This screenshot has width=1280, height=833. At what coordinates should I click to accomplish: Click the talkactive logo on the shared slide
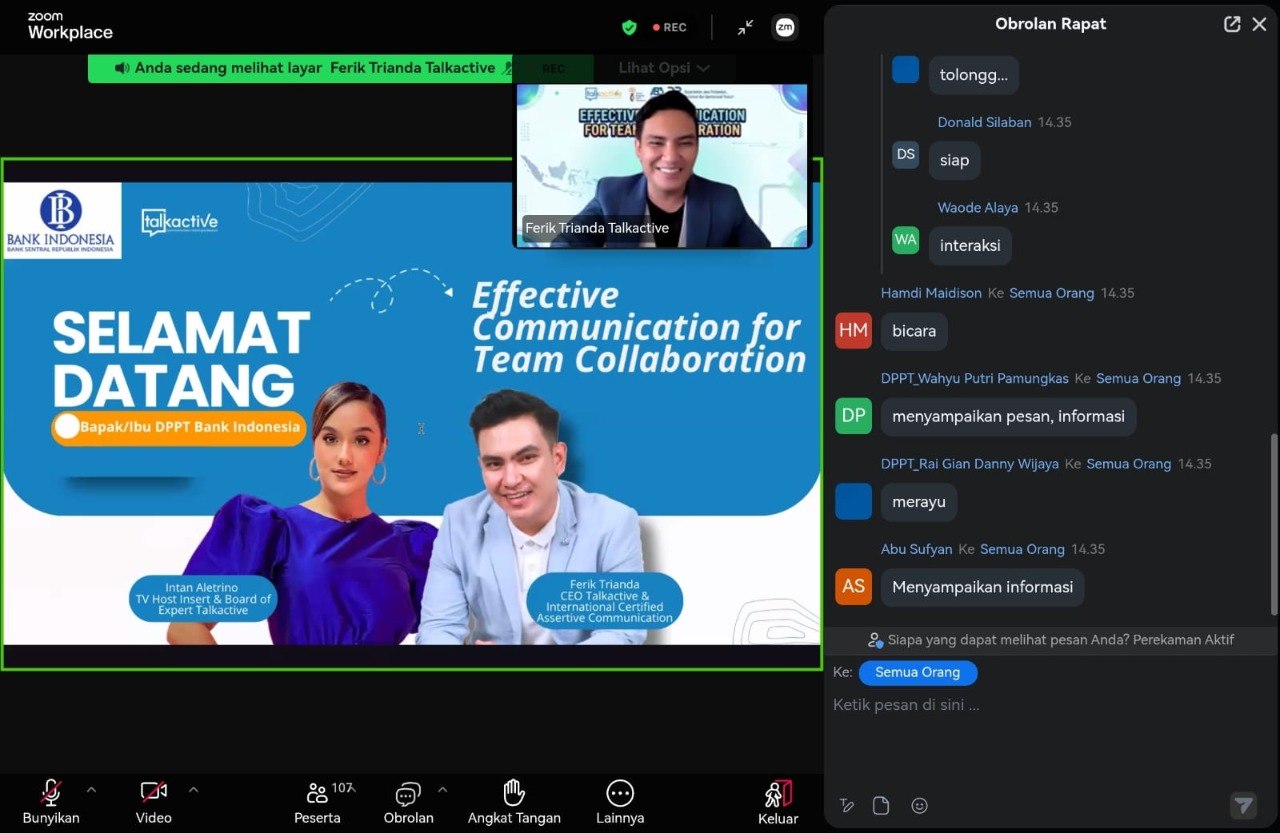[x=179, y=222]
